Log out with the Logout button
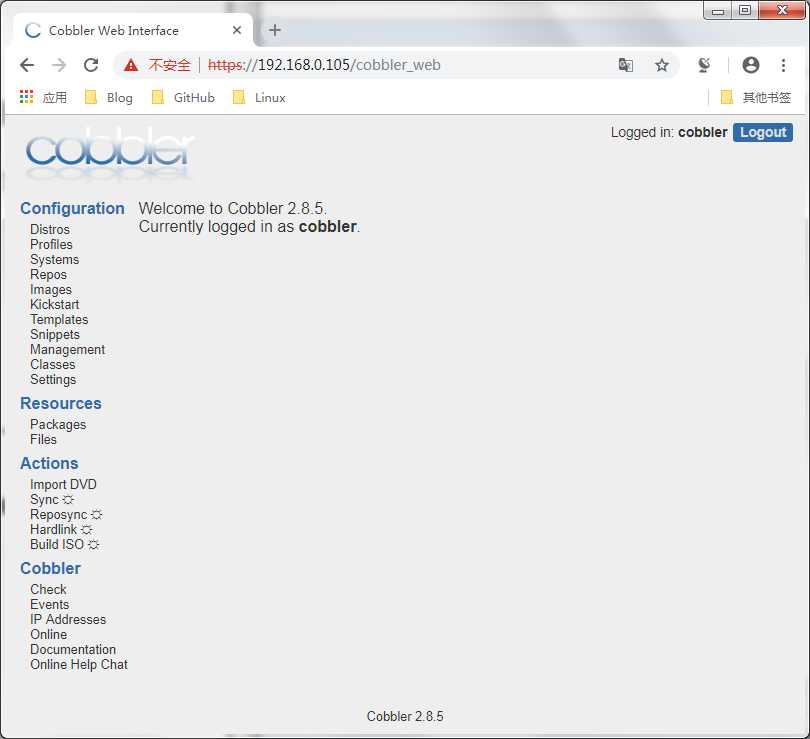The width and height of the screenshot is (810, 739). click(762, 132)
